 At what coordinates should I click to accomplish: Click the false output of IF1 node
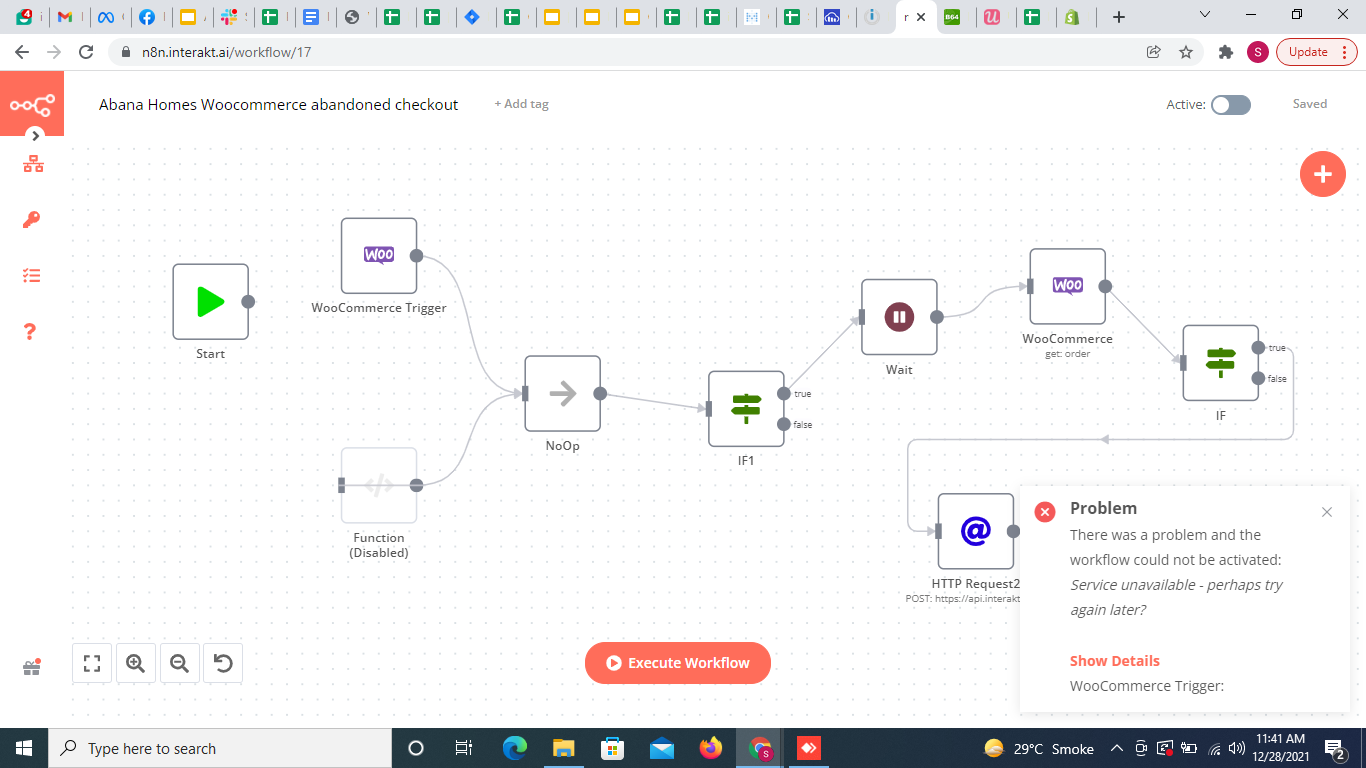(784, 424)
